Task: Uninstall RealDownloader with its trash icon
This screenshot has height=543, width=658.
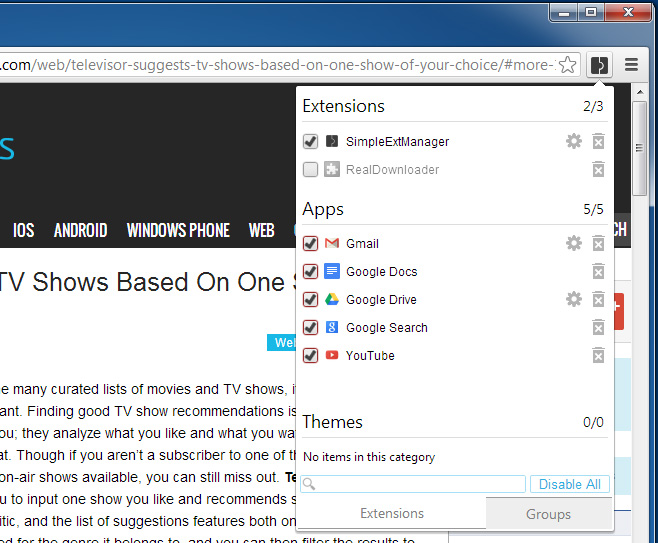Action: coord(598,170)
